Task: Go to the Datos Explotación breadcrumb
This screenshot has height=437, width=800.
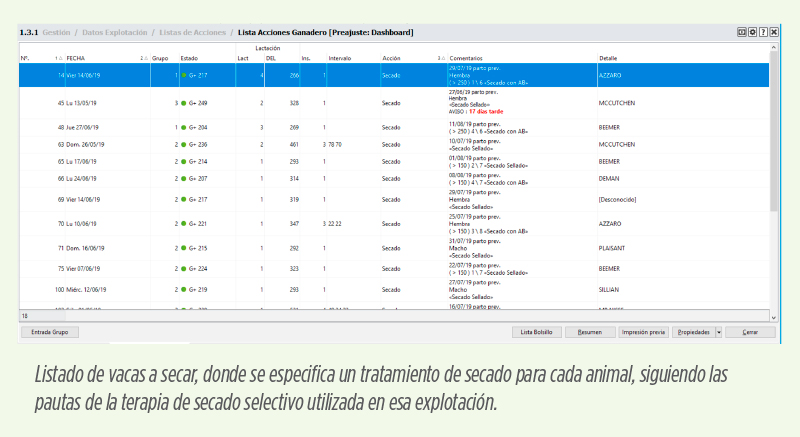Action: 114,32
